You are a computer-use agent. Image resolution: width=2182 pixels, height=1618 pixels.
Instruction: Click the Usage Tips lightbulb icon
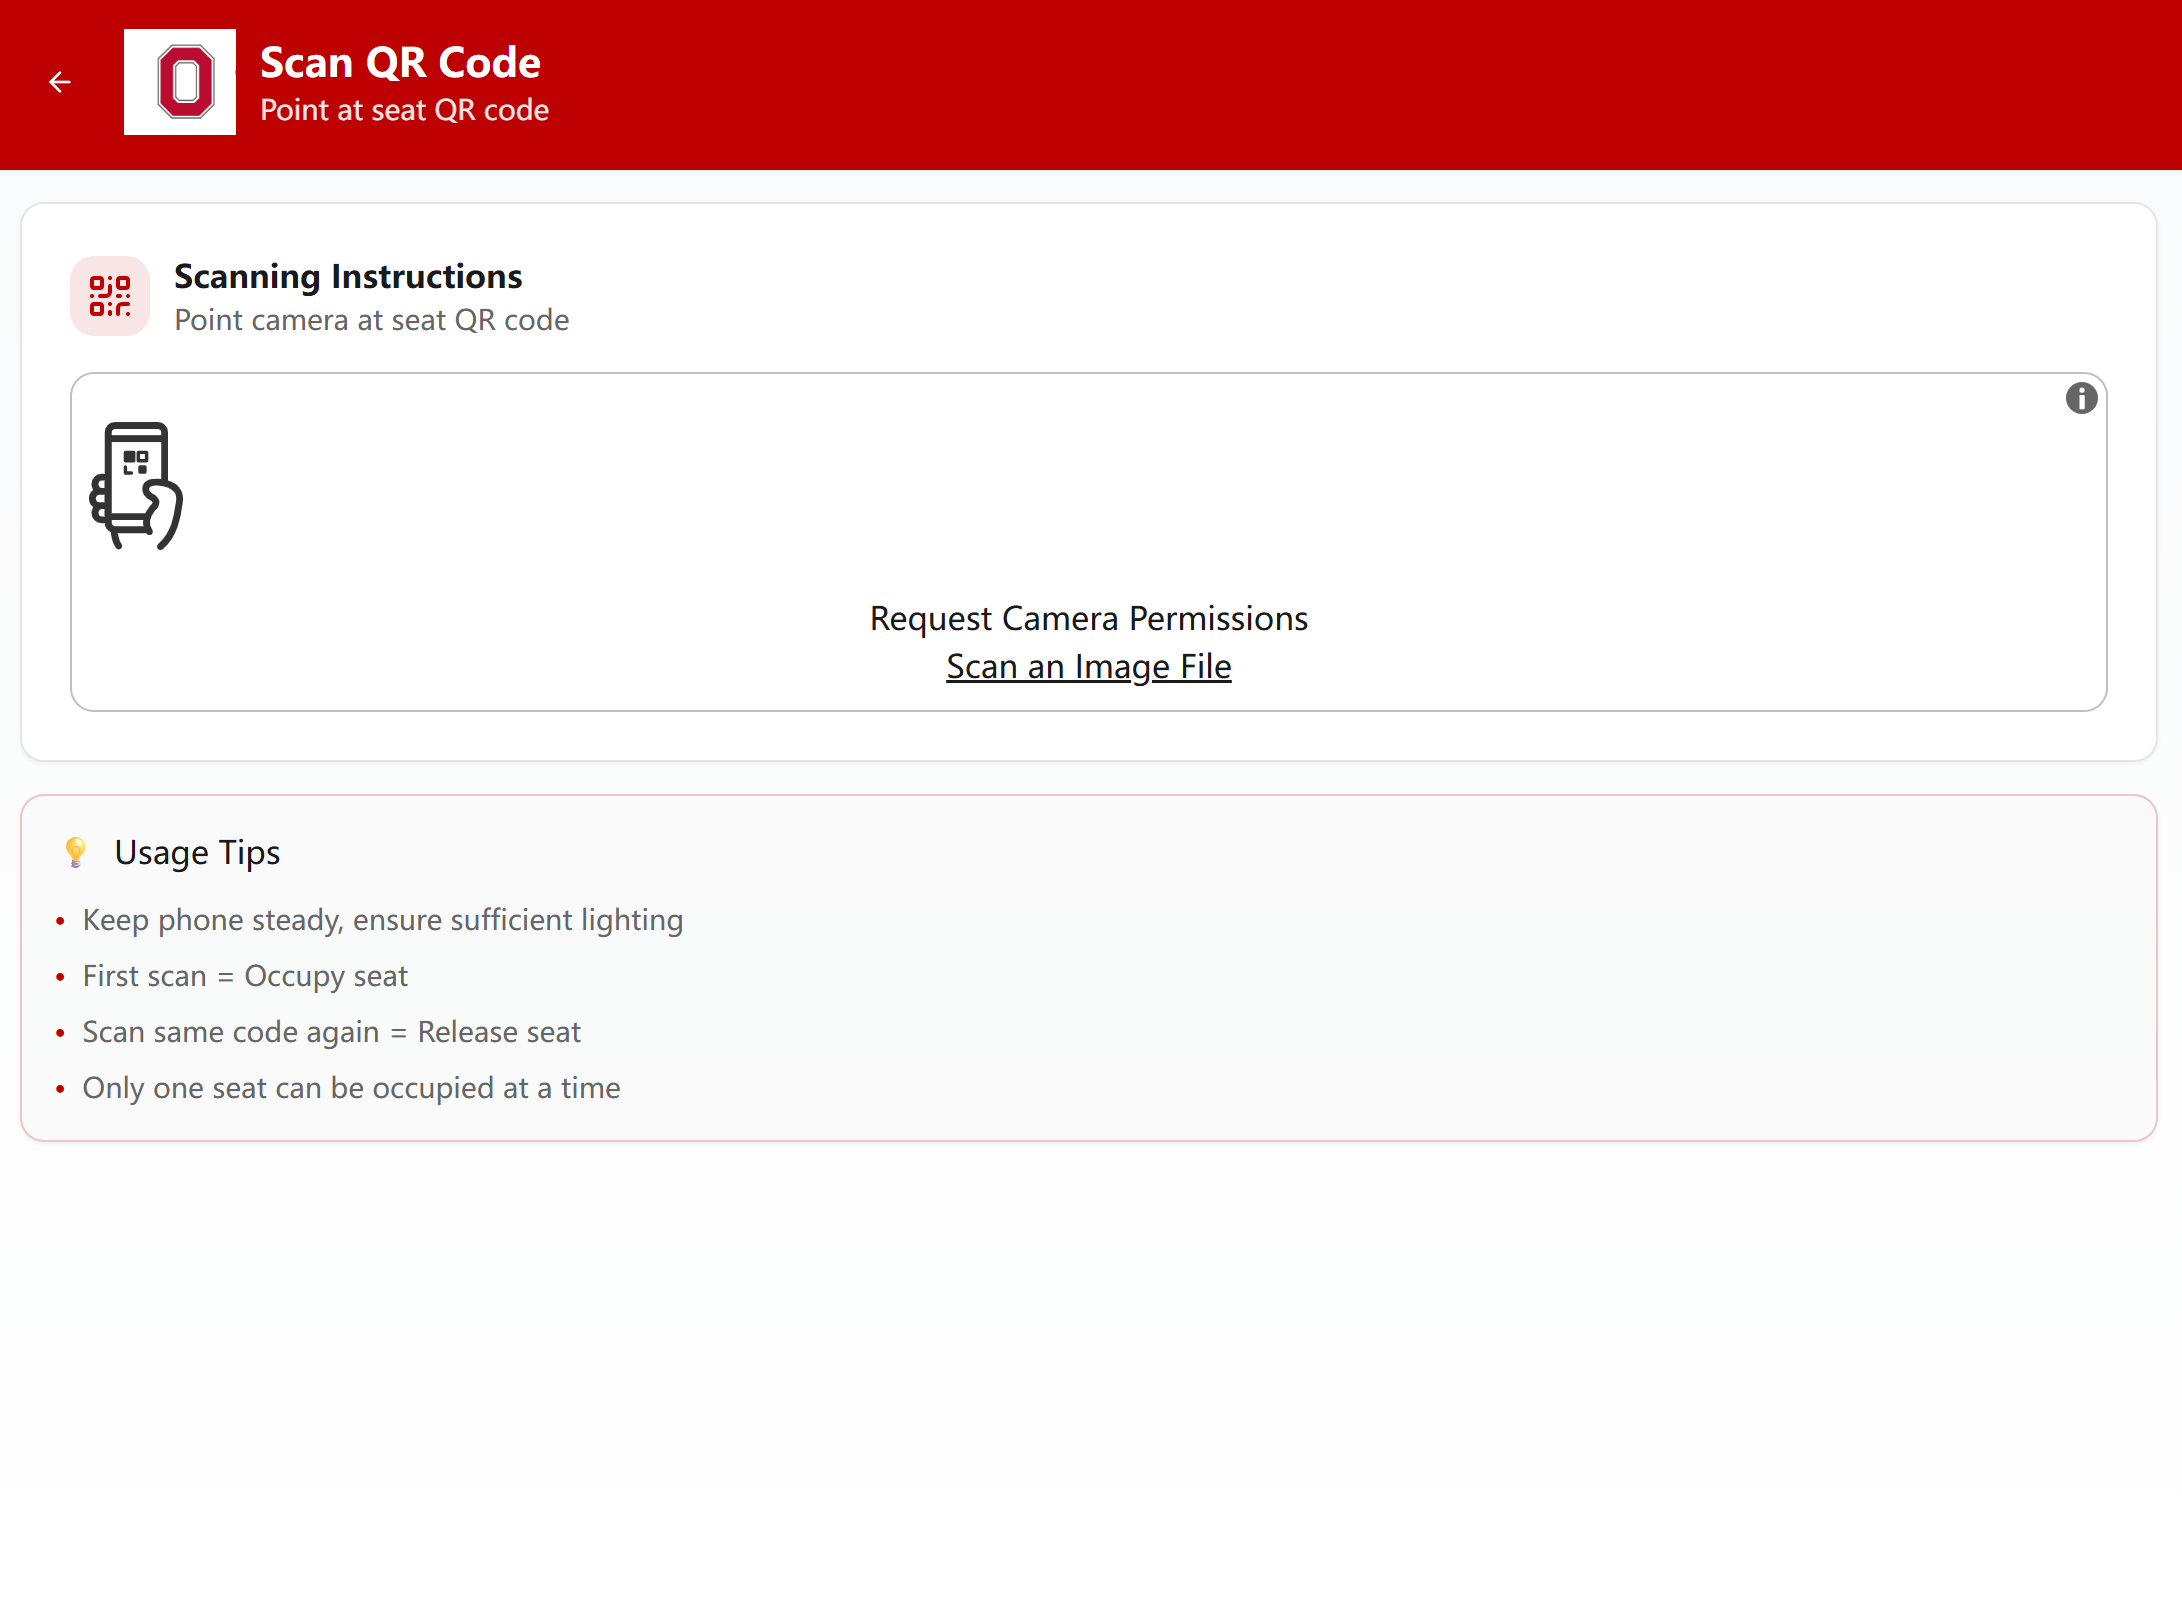(76, 852)
